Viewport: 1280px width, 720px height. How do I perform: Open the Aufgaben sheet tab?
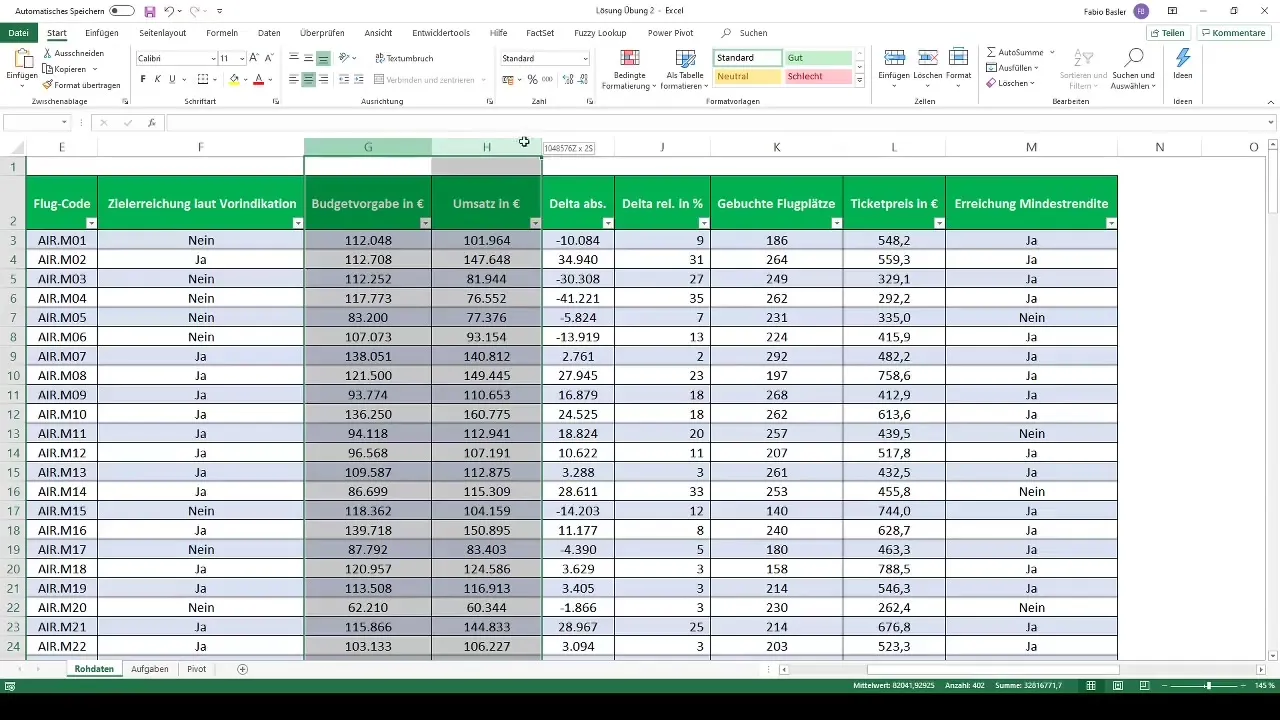click(x=150, y=669)
